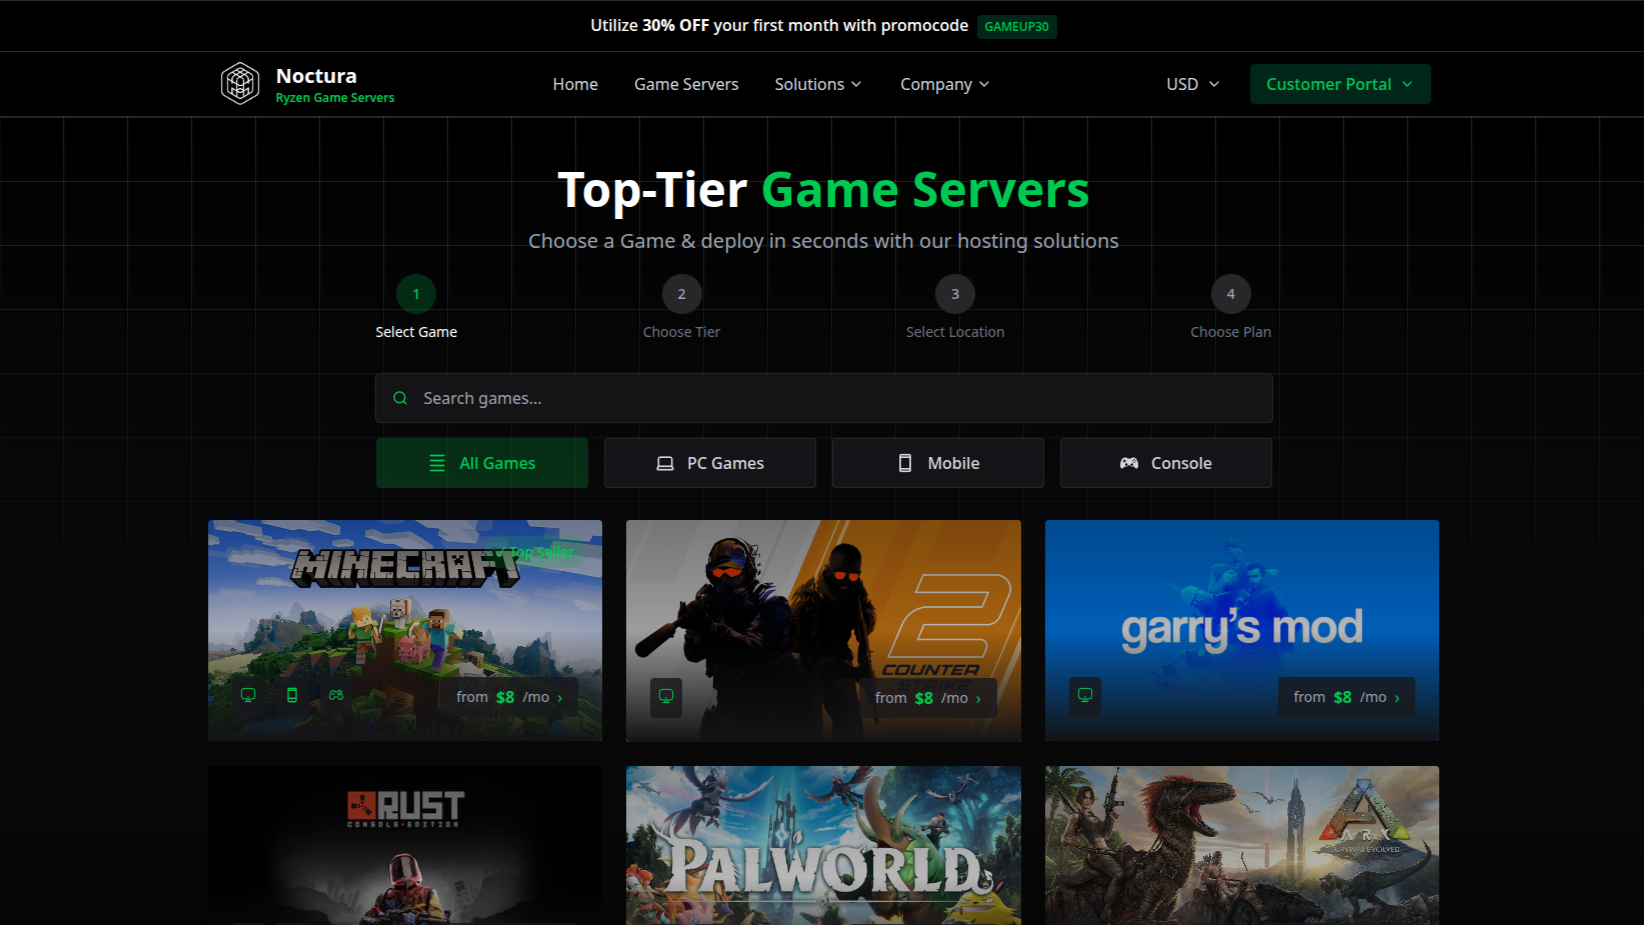Show only Console games
The image size is (1644, 925).
[1166, 463]
